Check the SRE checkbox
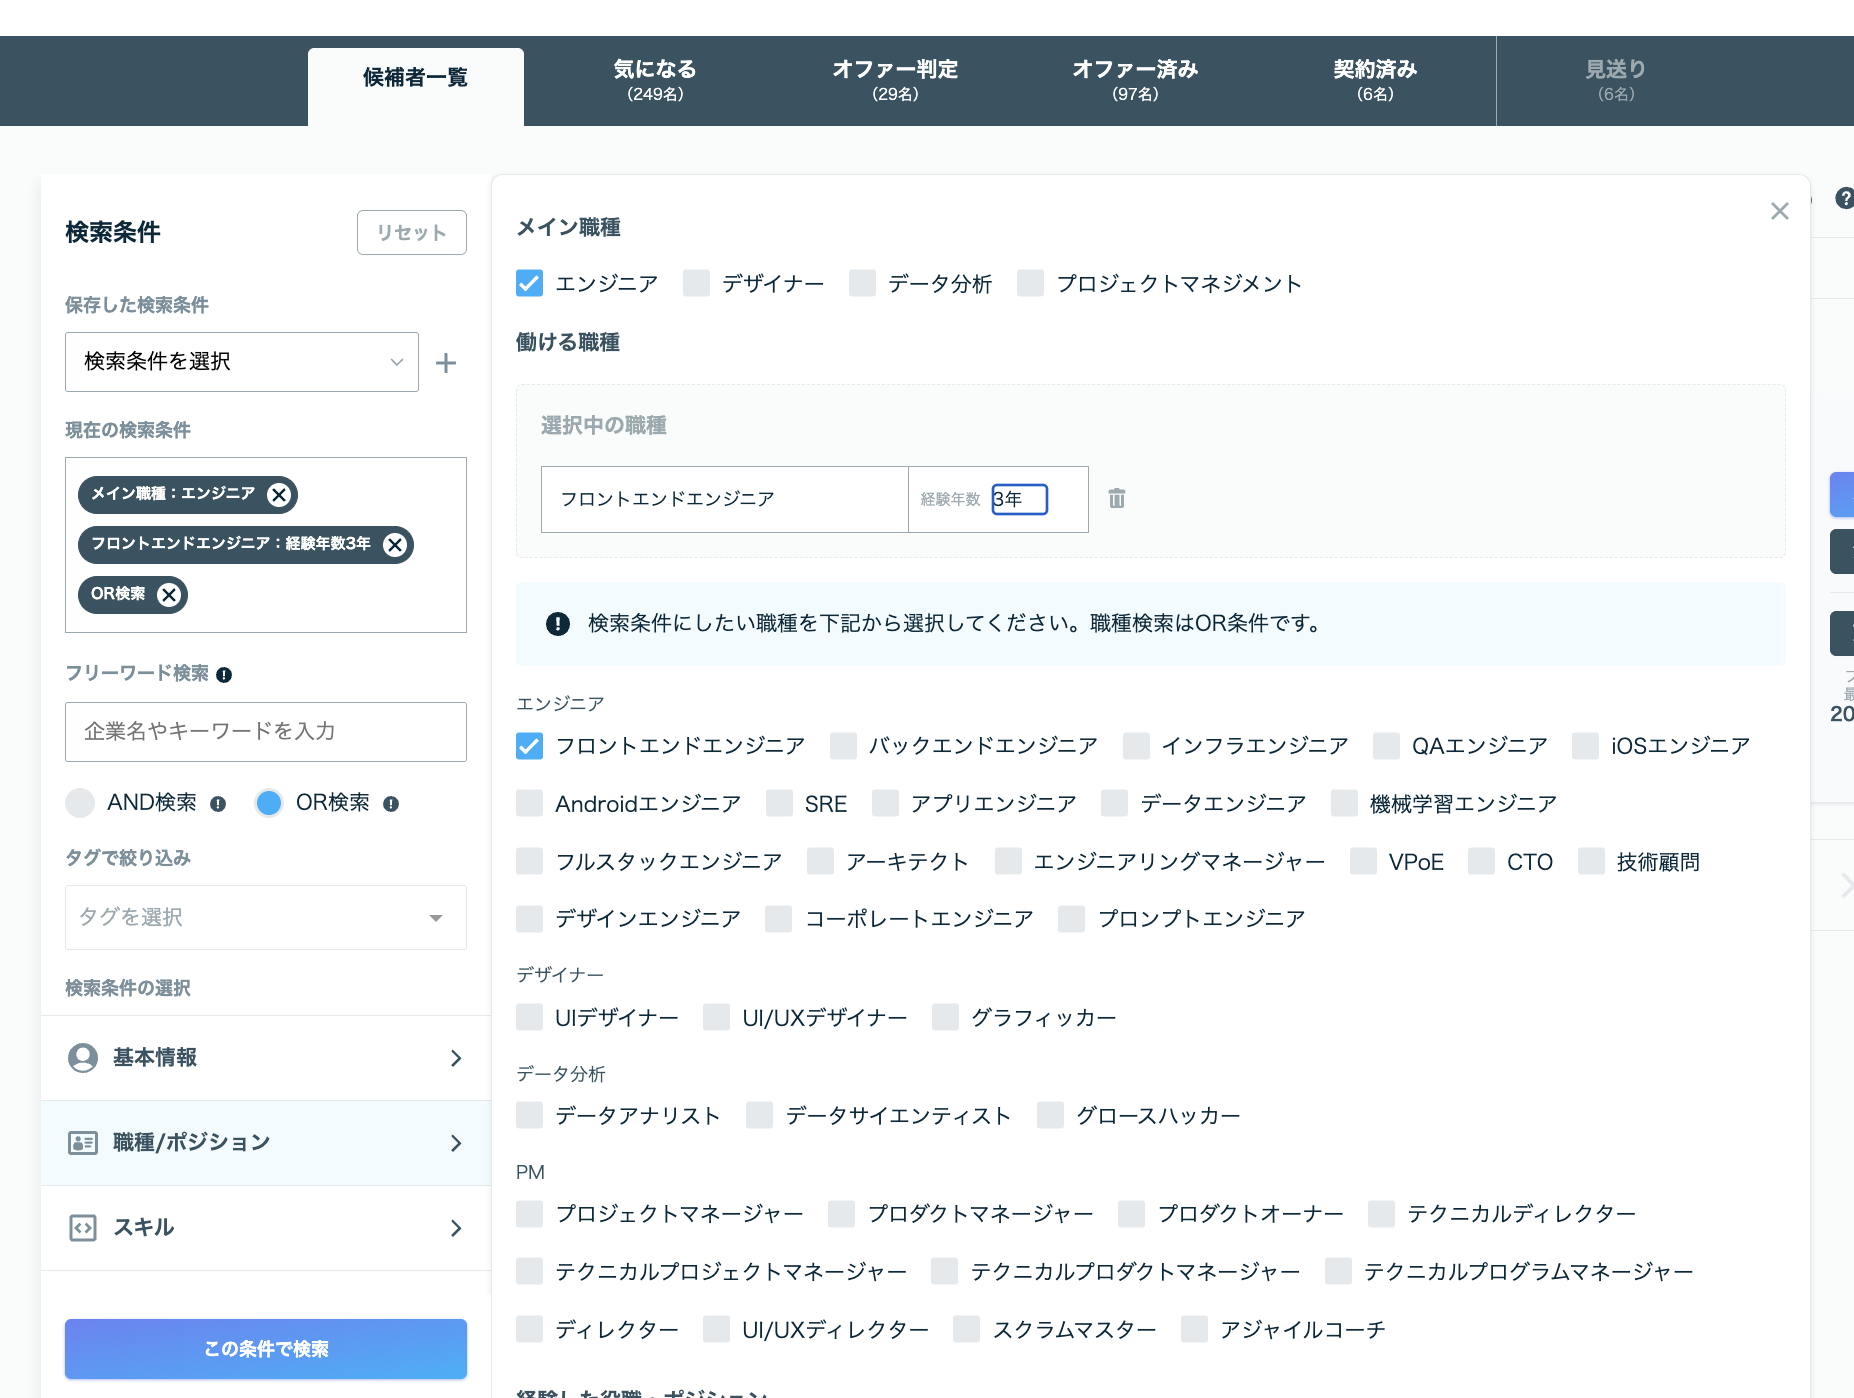 pos(779,803)
